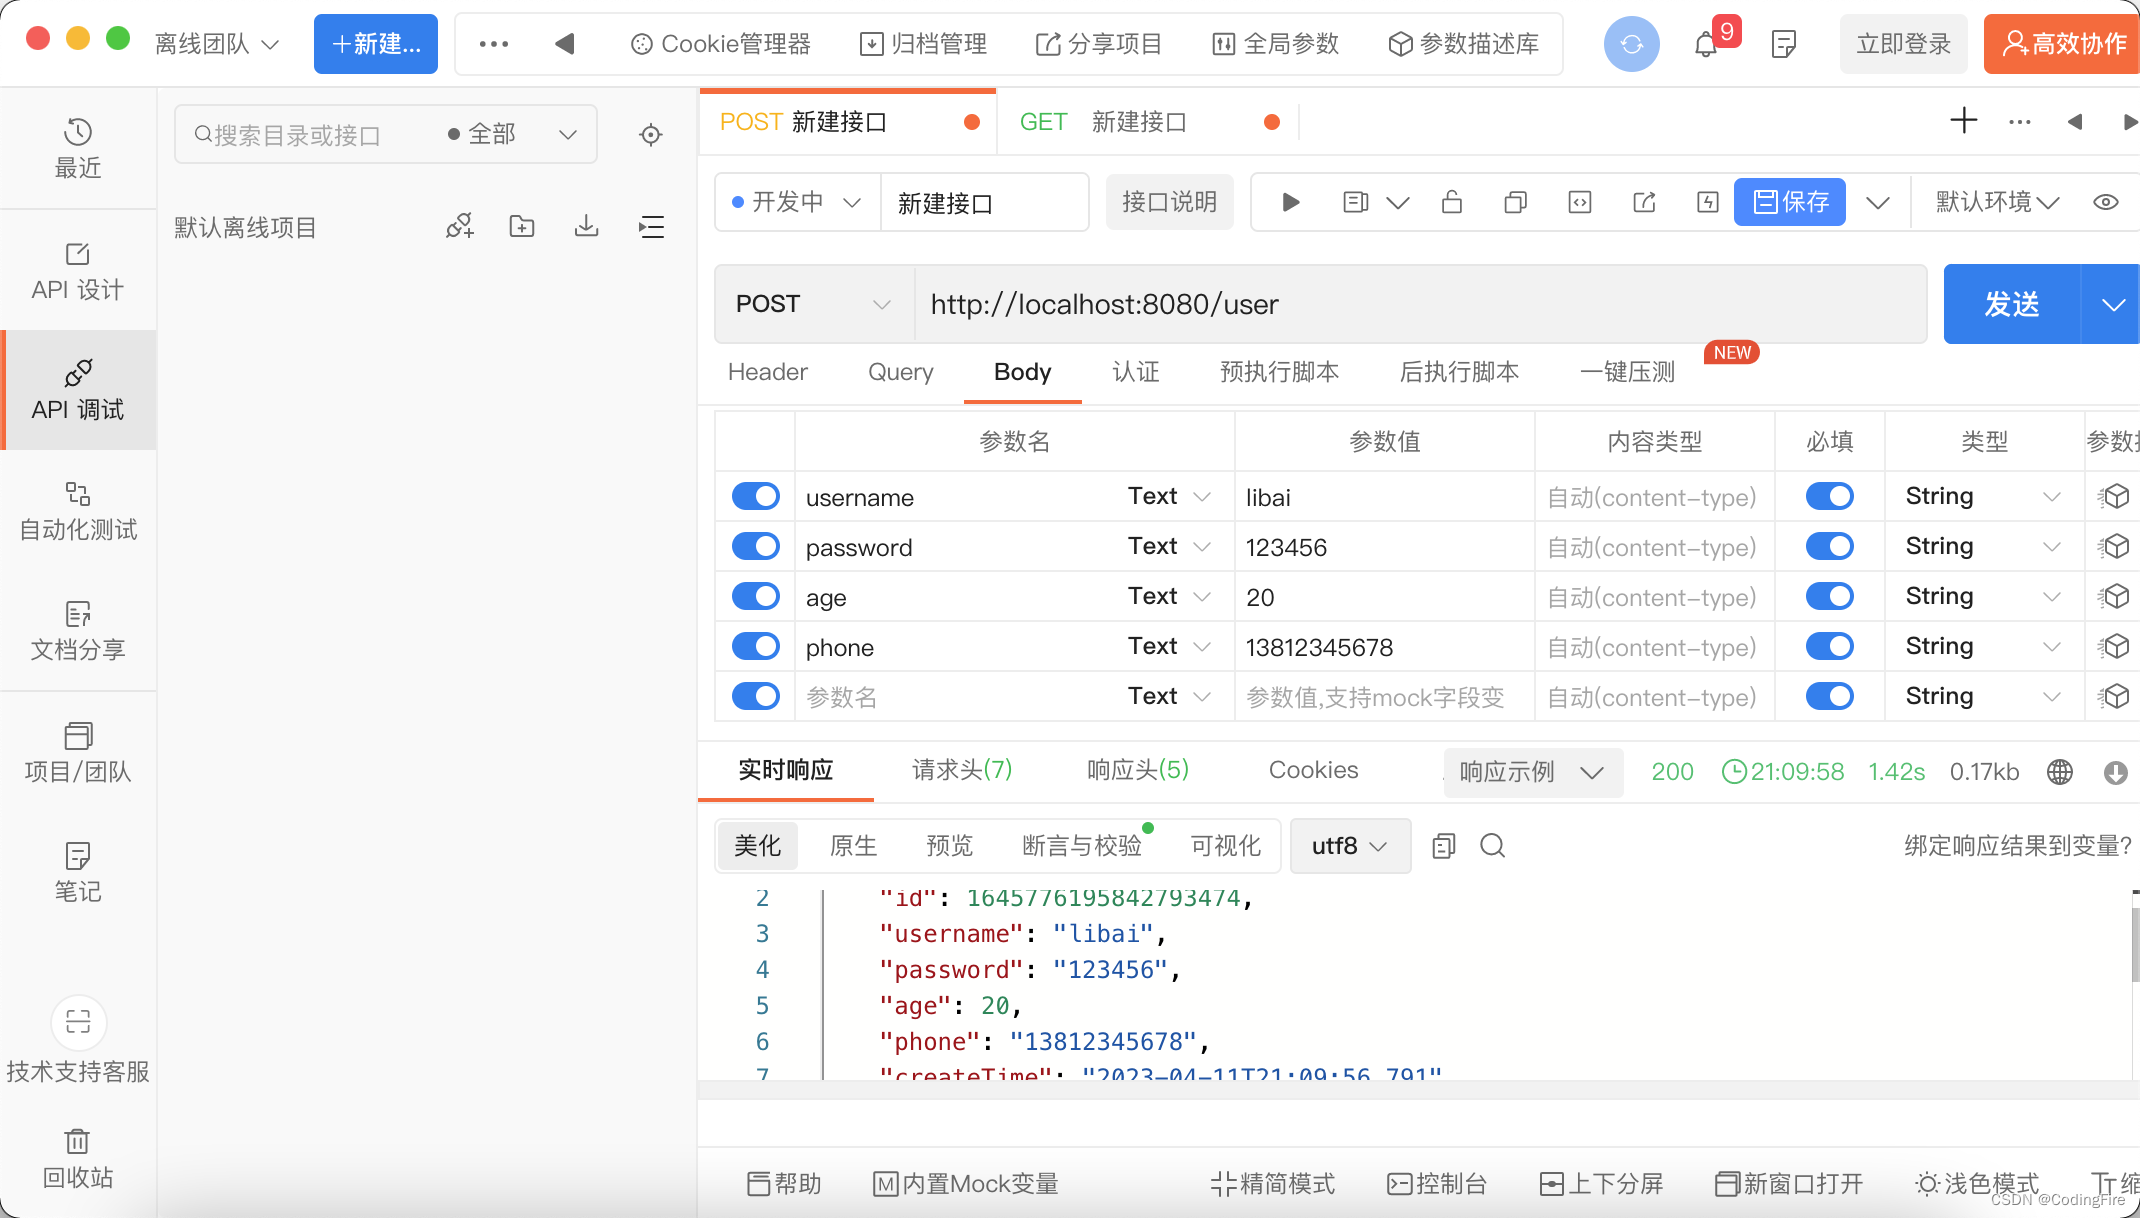Click the locate-current-interface target icon
The width and height of the screenshot is (2140, 1218).
[x=651, y=134]
